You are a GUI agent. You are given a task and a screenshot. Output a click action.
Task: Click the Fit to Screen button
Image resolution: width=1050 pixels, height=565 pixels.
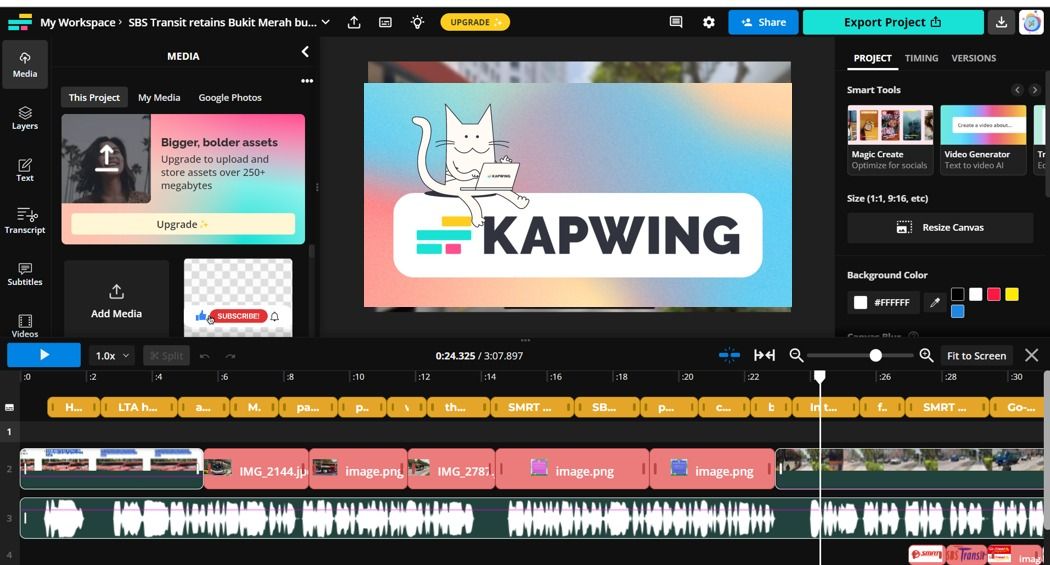click(x=976, y=355)
